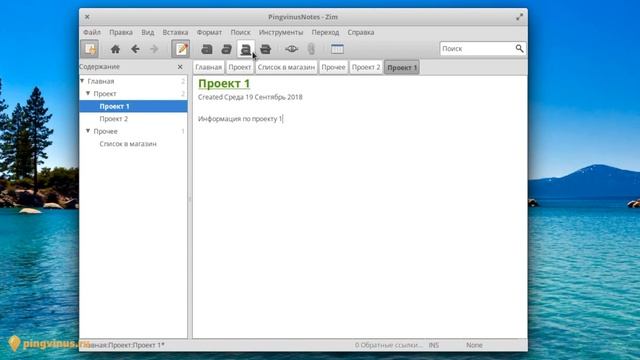Click the attach file paperclip icon
Screen dimensions: 640x360
tap(311, 49)
